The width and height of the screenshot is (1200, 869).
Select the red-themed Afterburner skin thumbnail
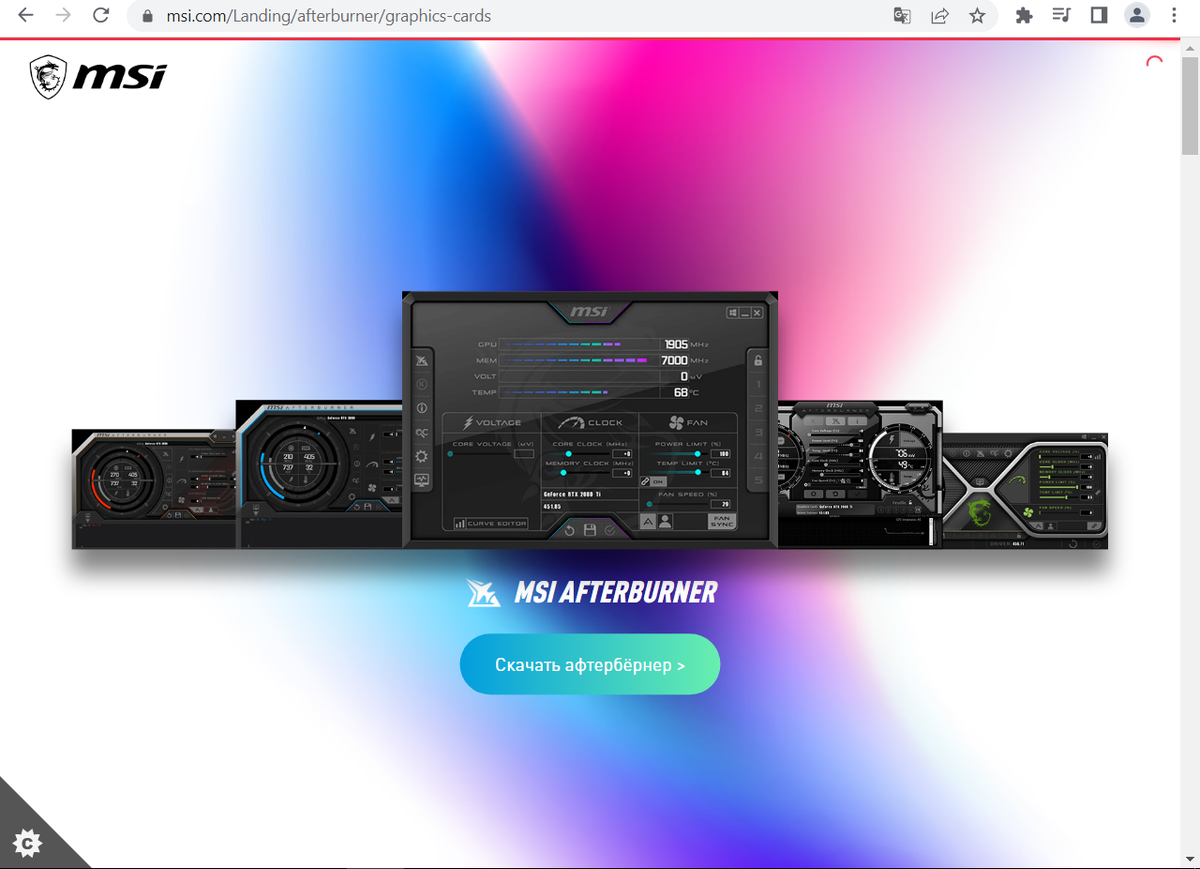(153, 489)
